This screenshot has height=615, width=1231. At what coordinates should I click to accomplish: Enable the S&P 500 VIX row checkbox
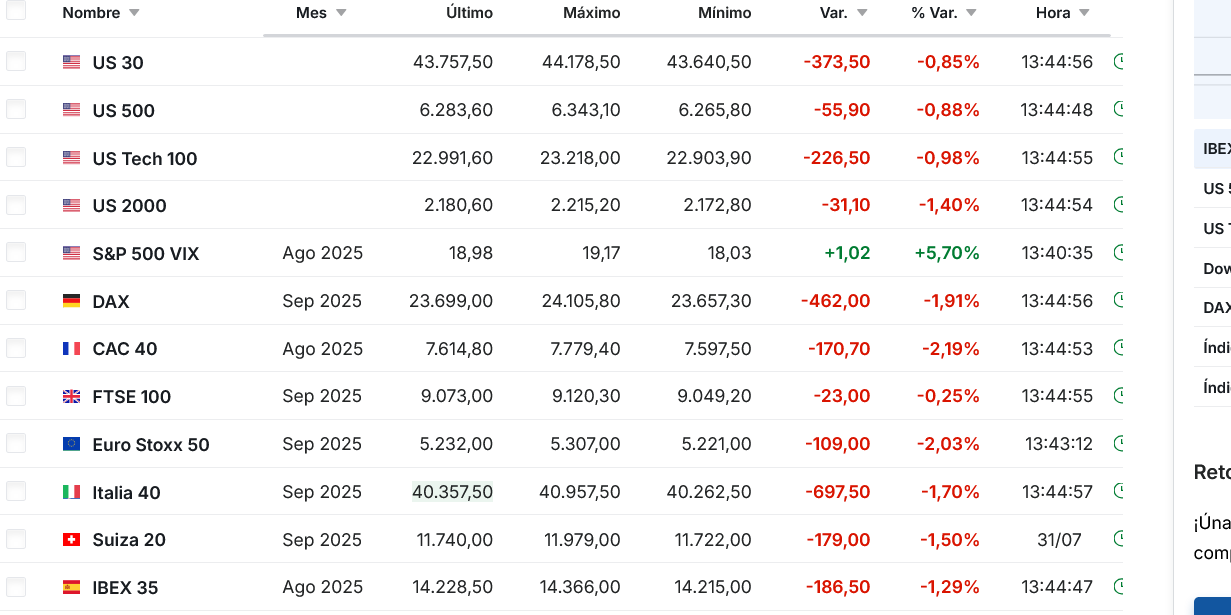(16, 253)
